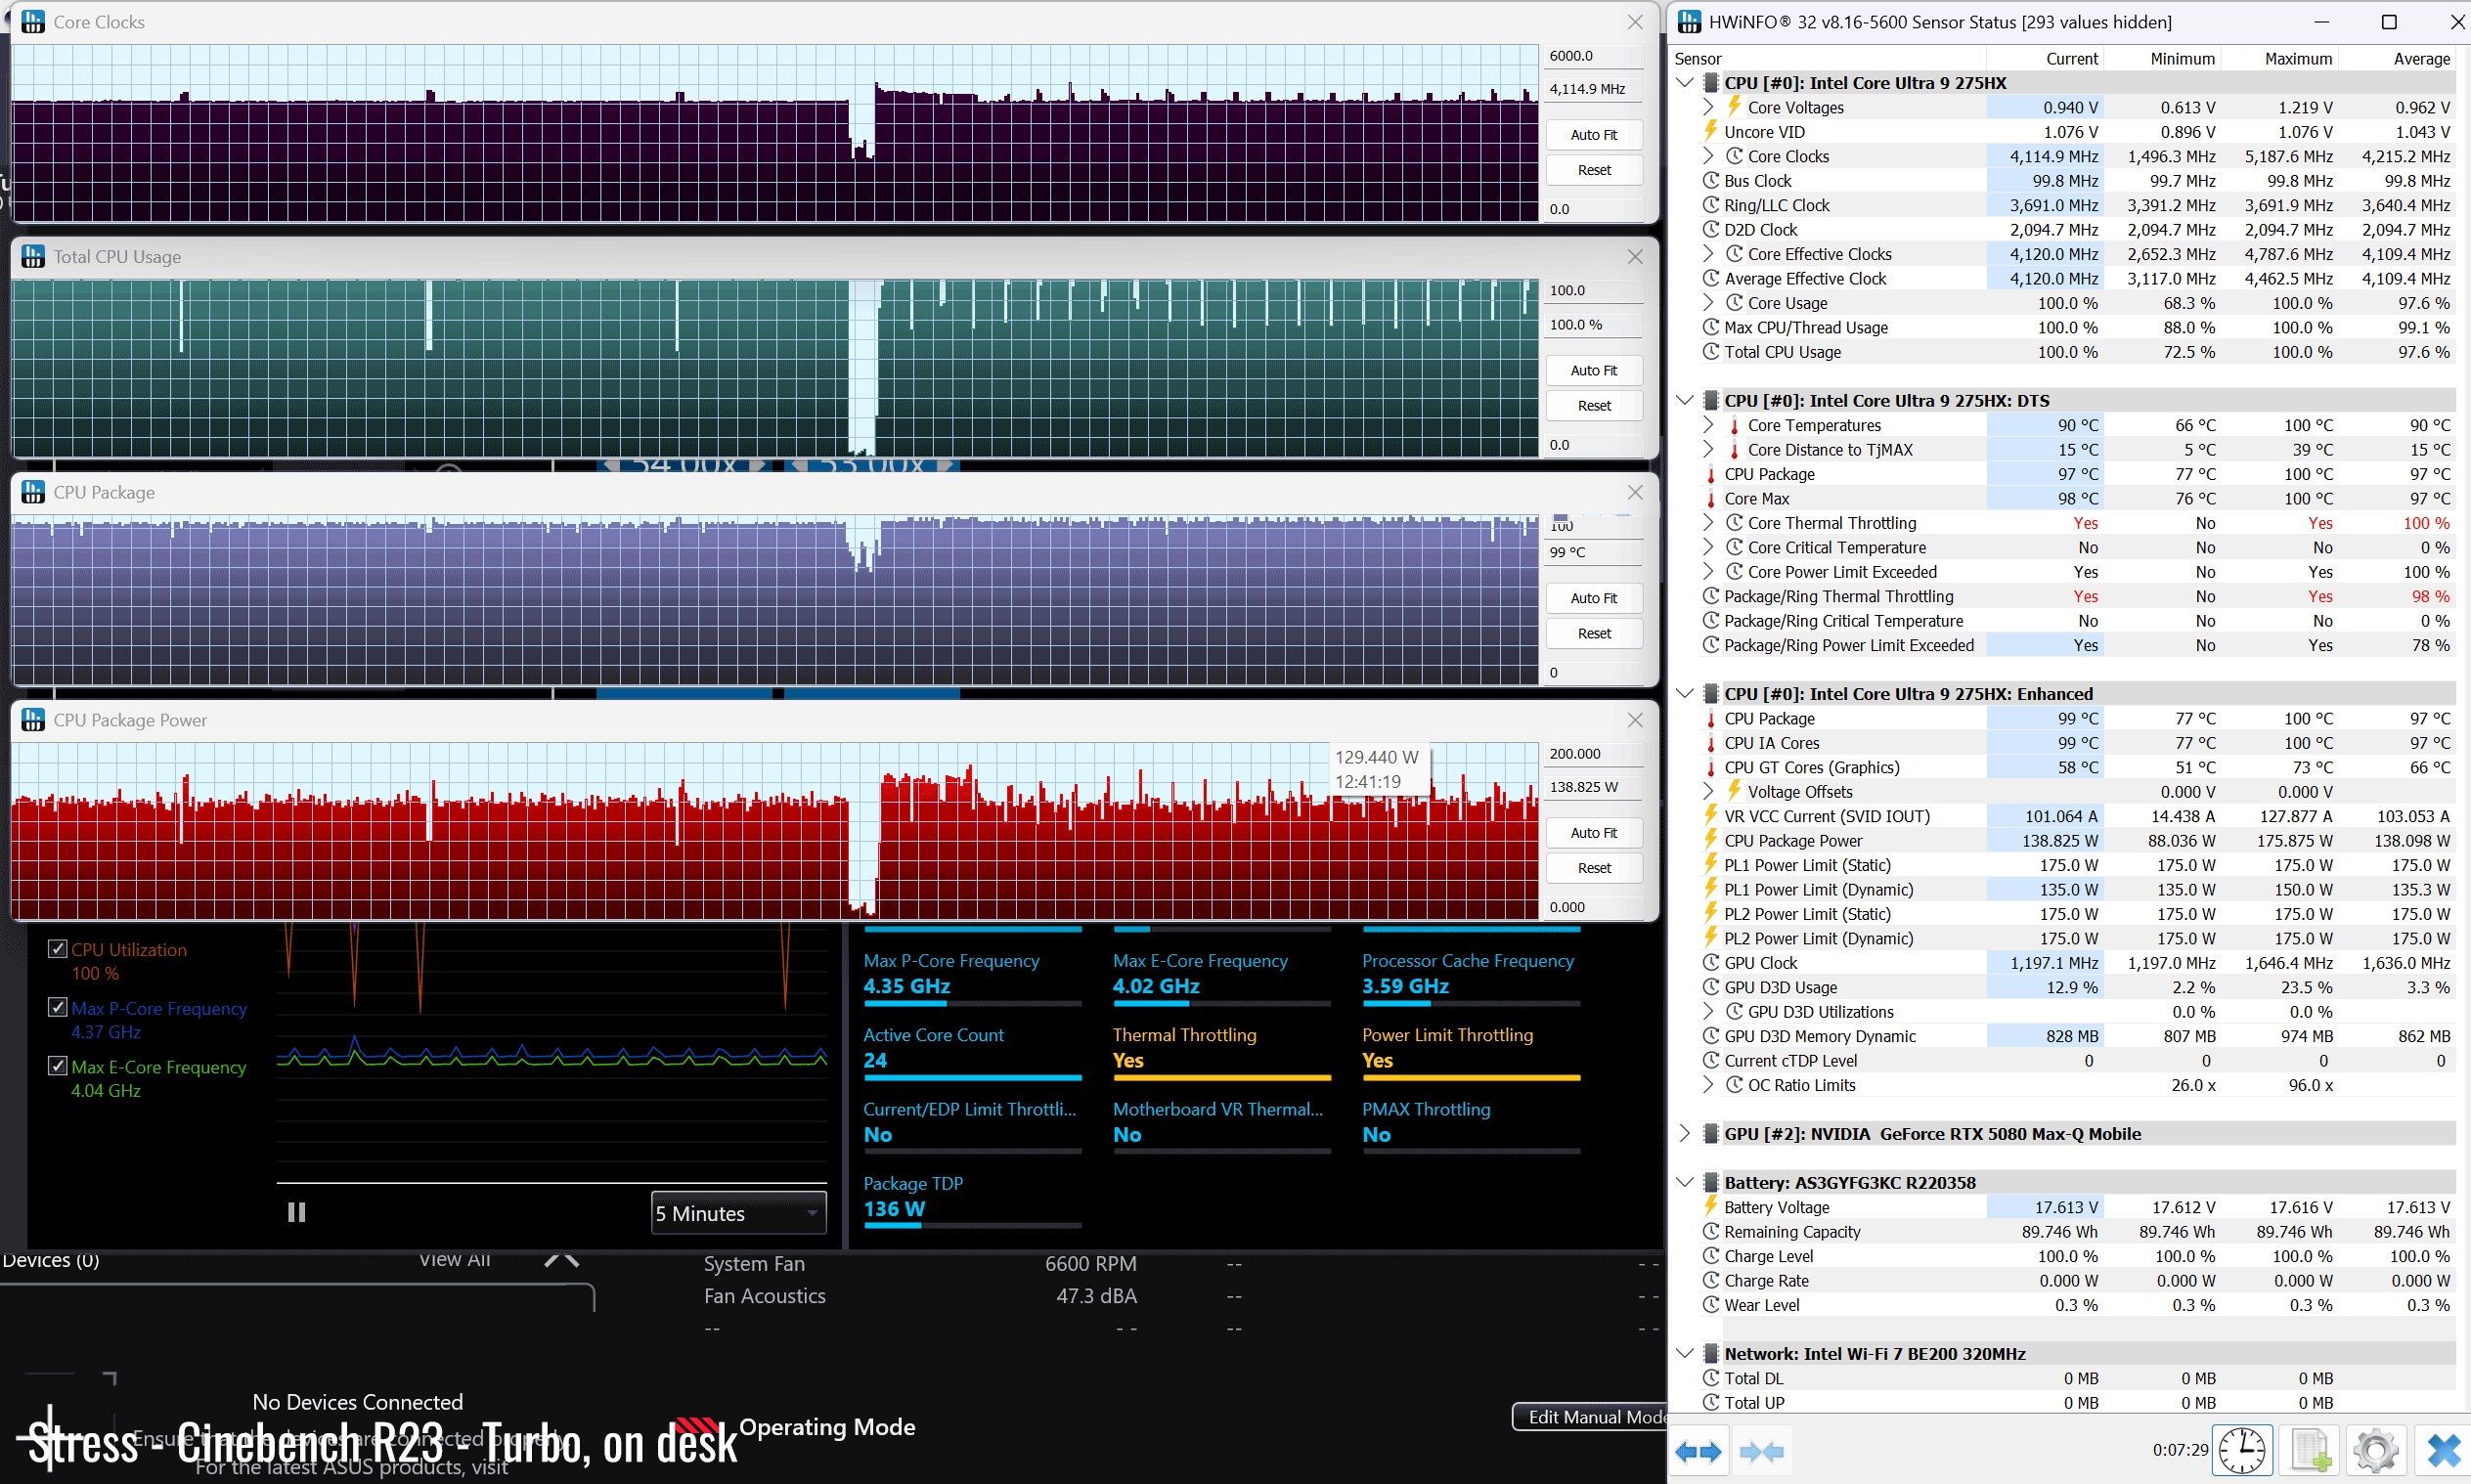
Task: Click the CPU Package Power window icon
Action: (x=33, y=720)
